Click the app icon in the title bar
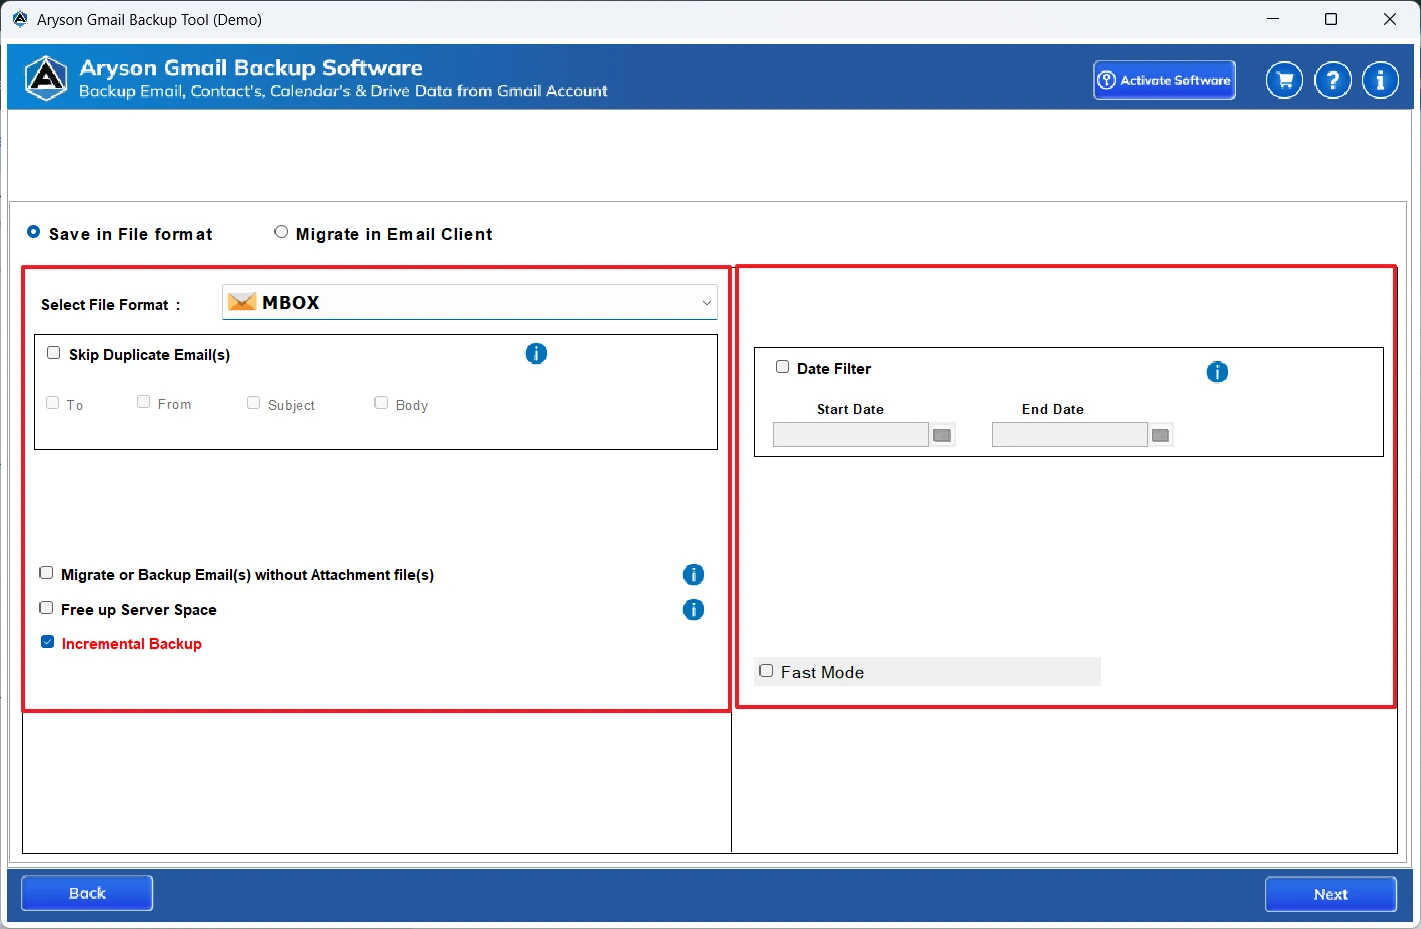1421x929 pixels. click(20, 19)
